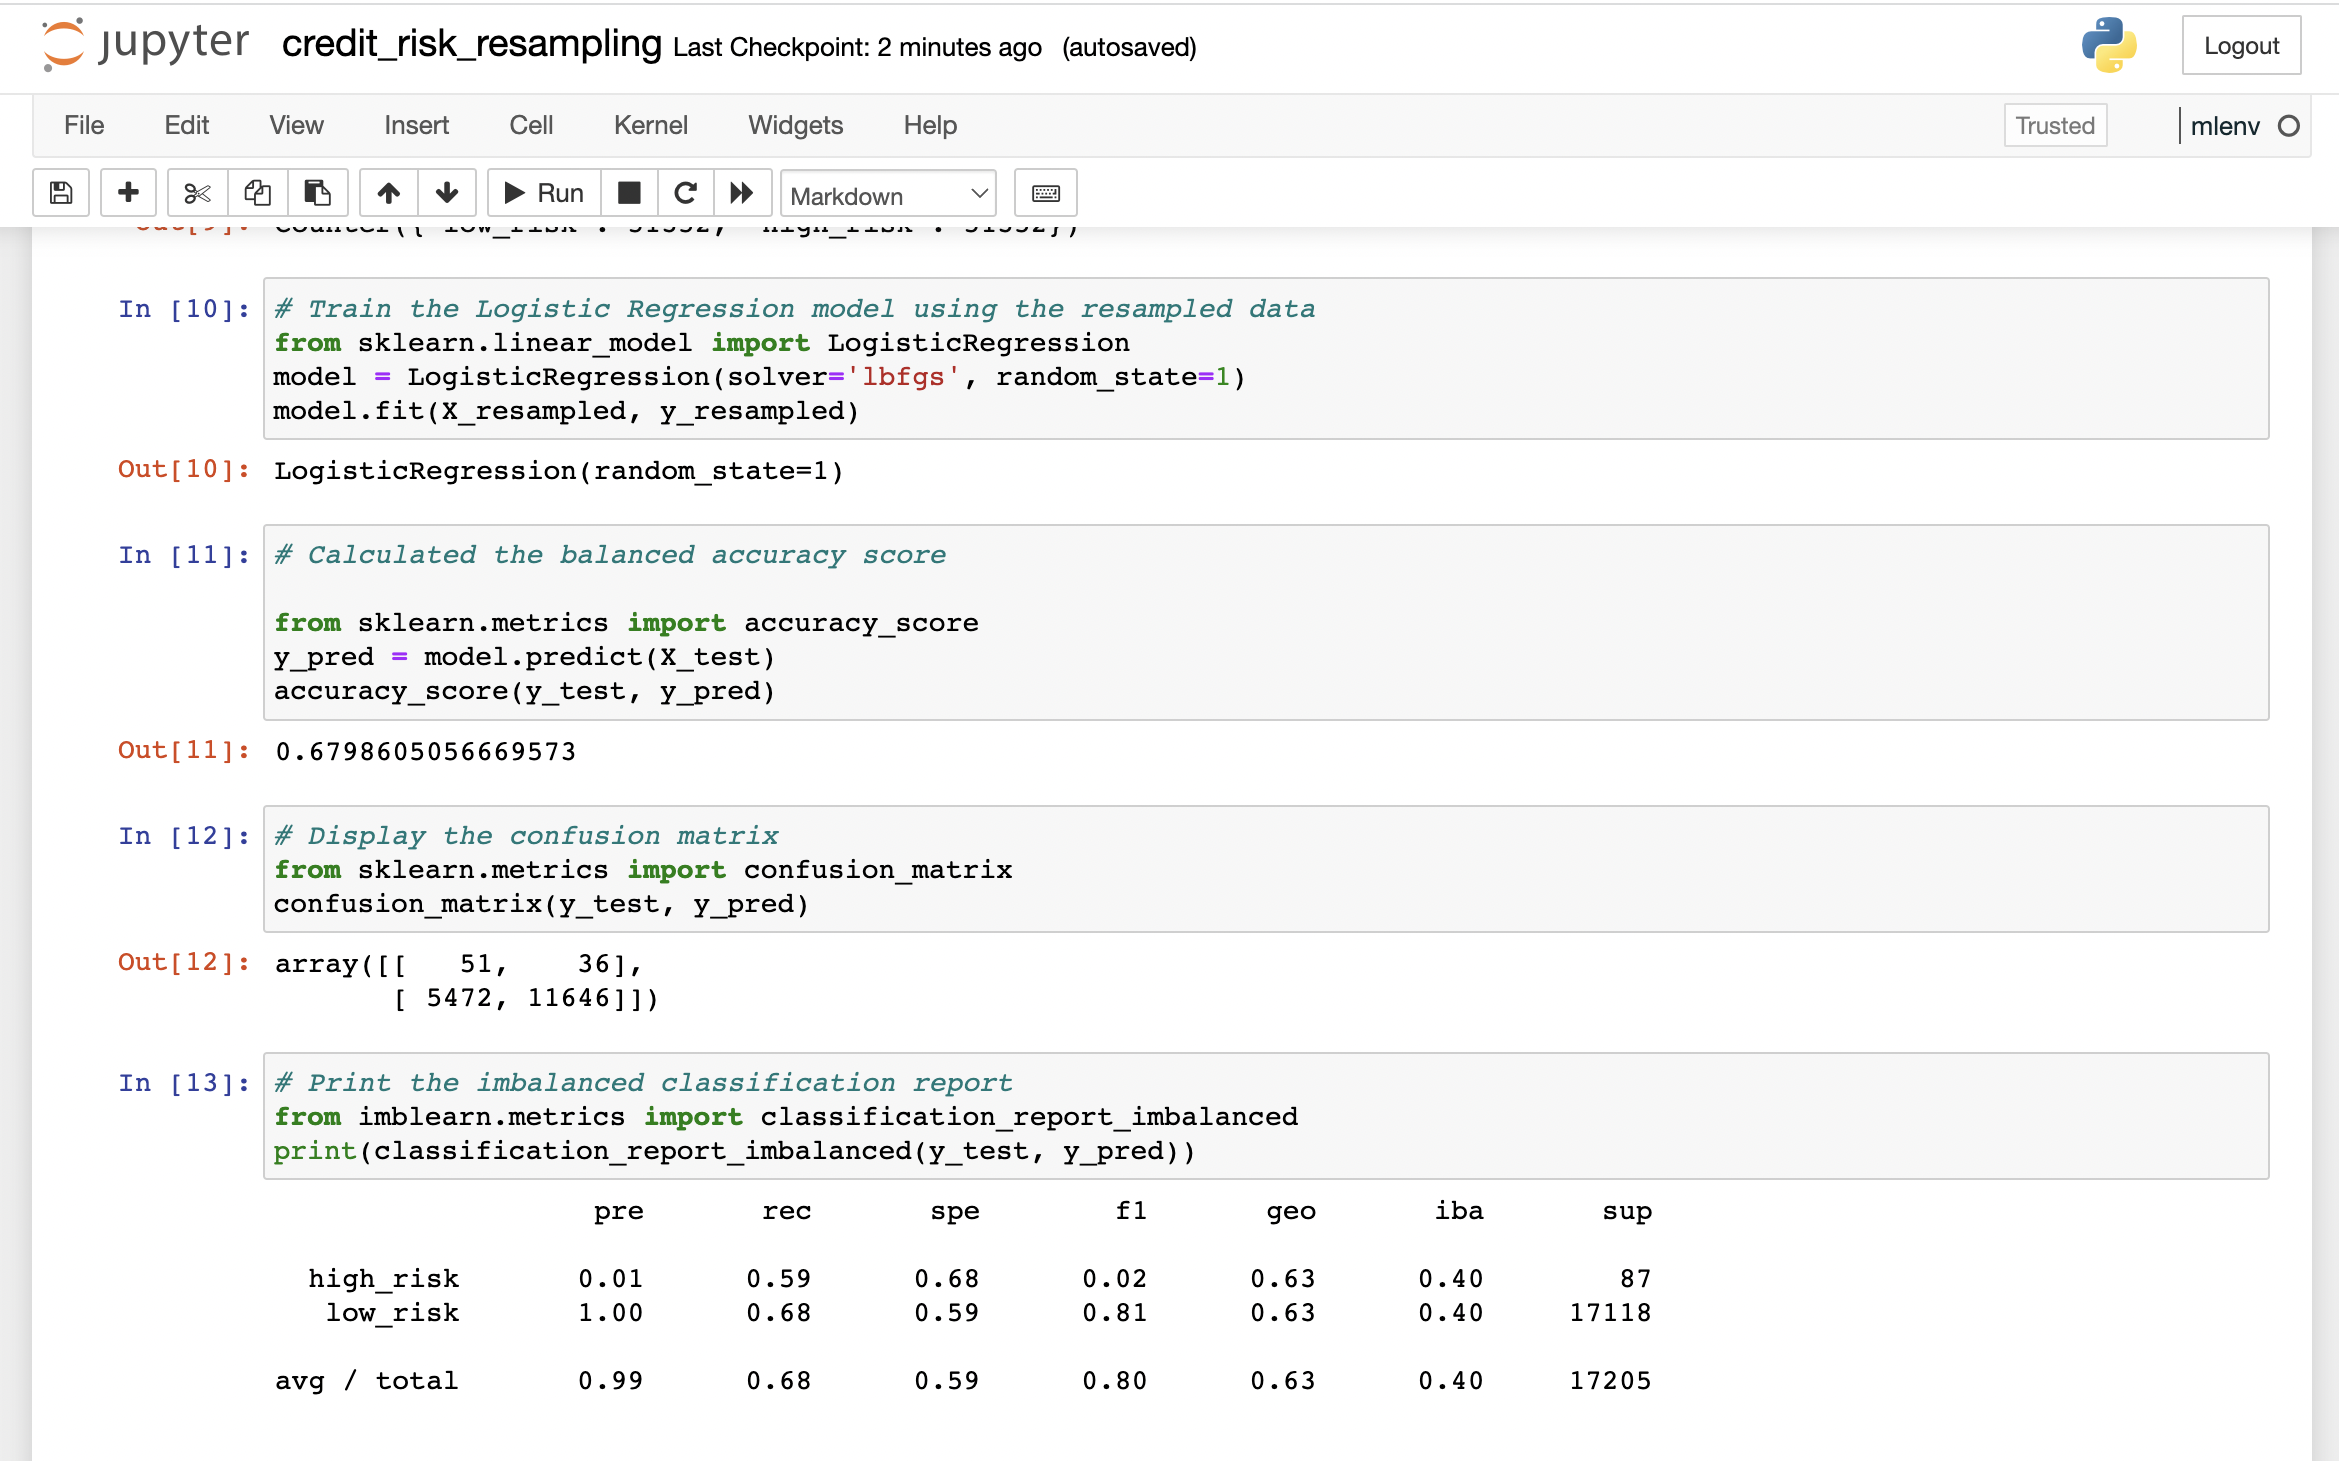2339x1461 pixels.
Task: Open the Kernel menu
Action: click(650, 125)
